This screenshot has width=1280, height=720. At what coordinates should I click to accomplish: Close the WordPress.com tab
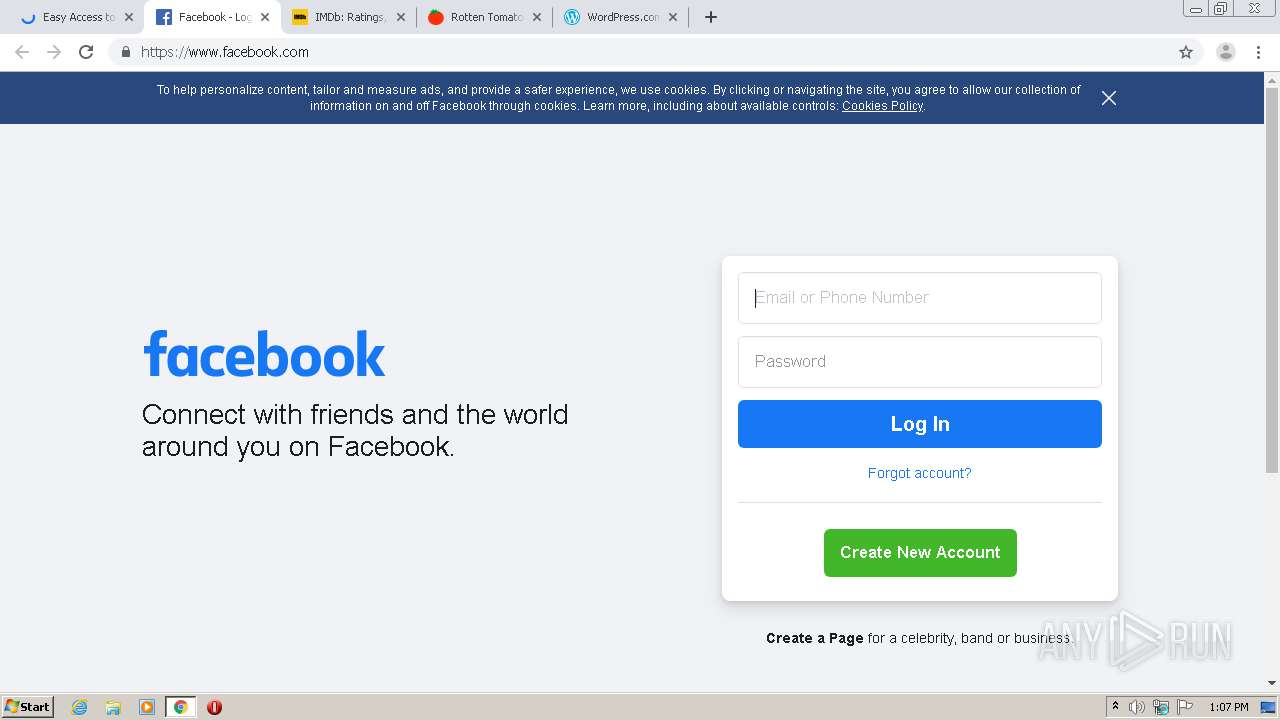(x=673, y=17)
